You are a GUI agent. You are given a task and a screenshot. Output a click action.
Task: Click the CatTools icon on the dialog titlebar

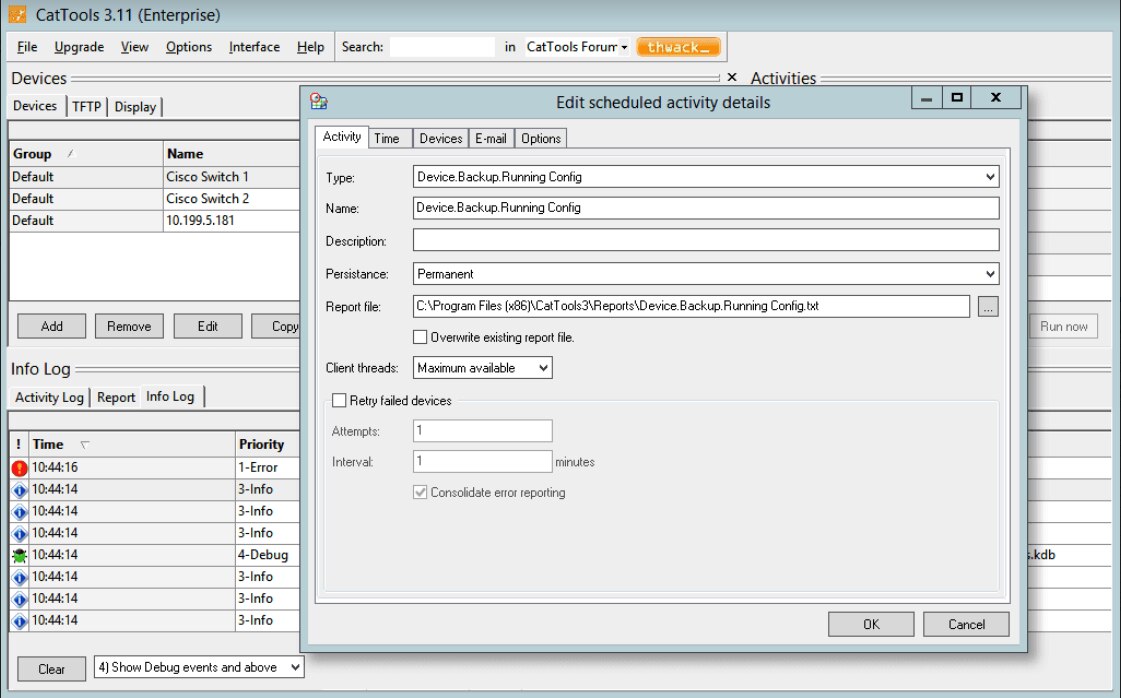point(318,99)
